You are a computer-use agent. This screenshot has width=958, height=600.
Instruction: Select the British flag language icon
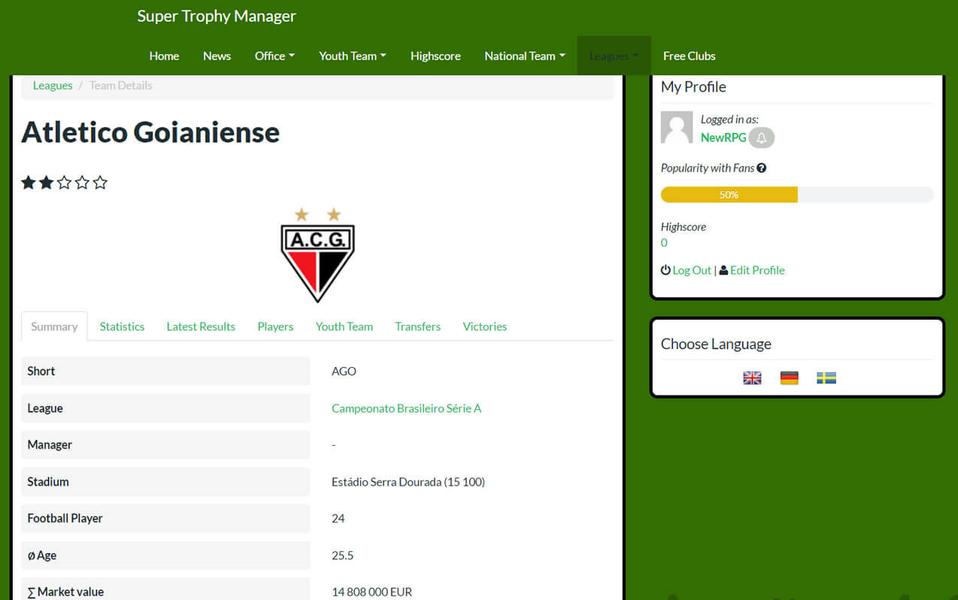click(751, 378)
